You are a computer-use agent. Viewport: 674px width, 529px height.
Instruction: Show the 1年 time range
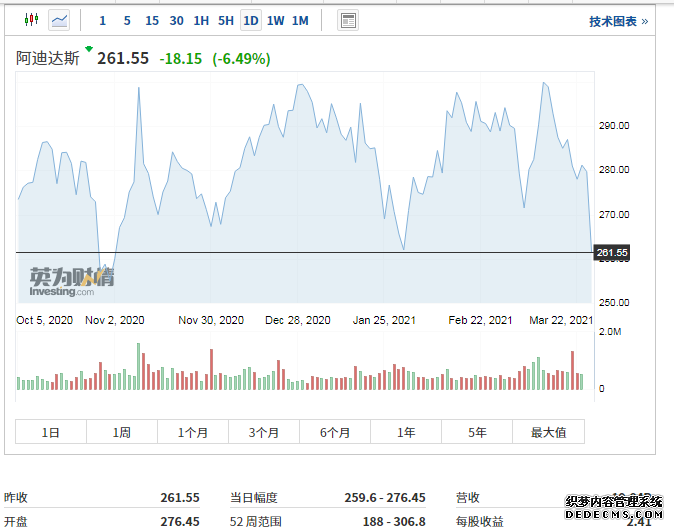[x=406, y=432]
